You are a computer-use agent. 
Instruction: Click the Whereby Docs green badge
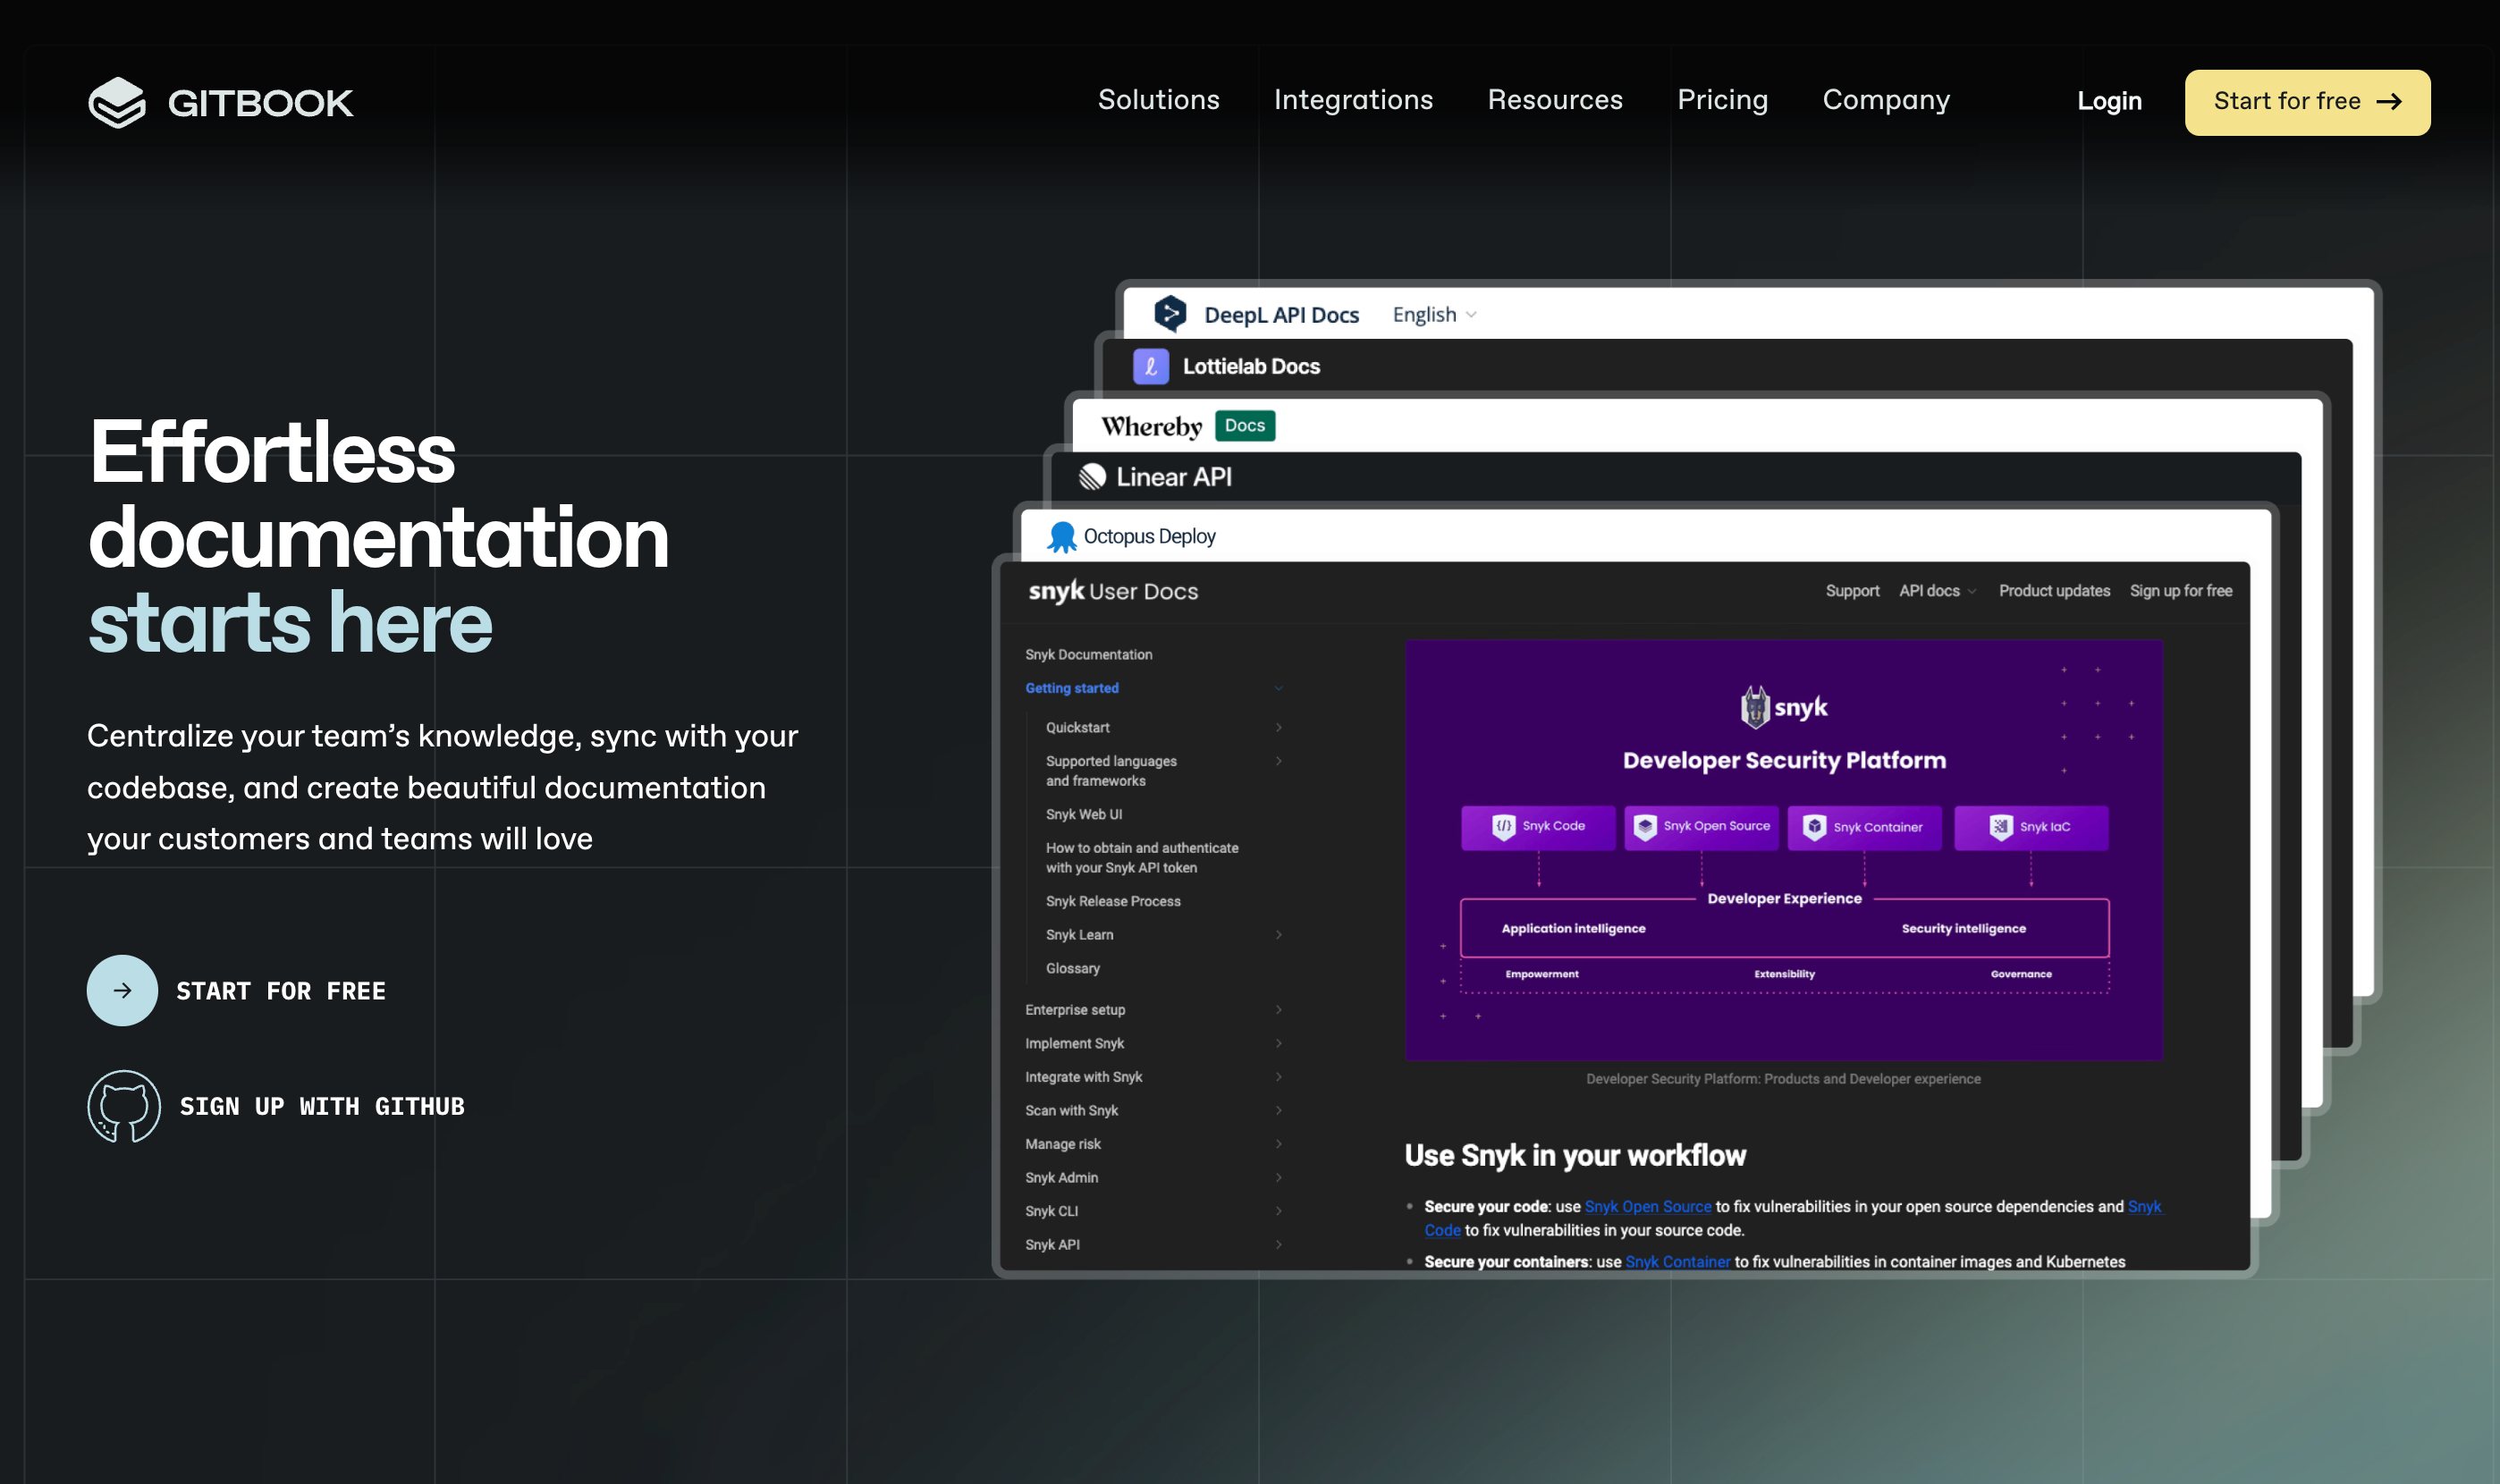click(1244, 426)
